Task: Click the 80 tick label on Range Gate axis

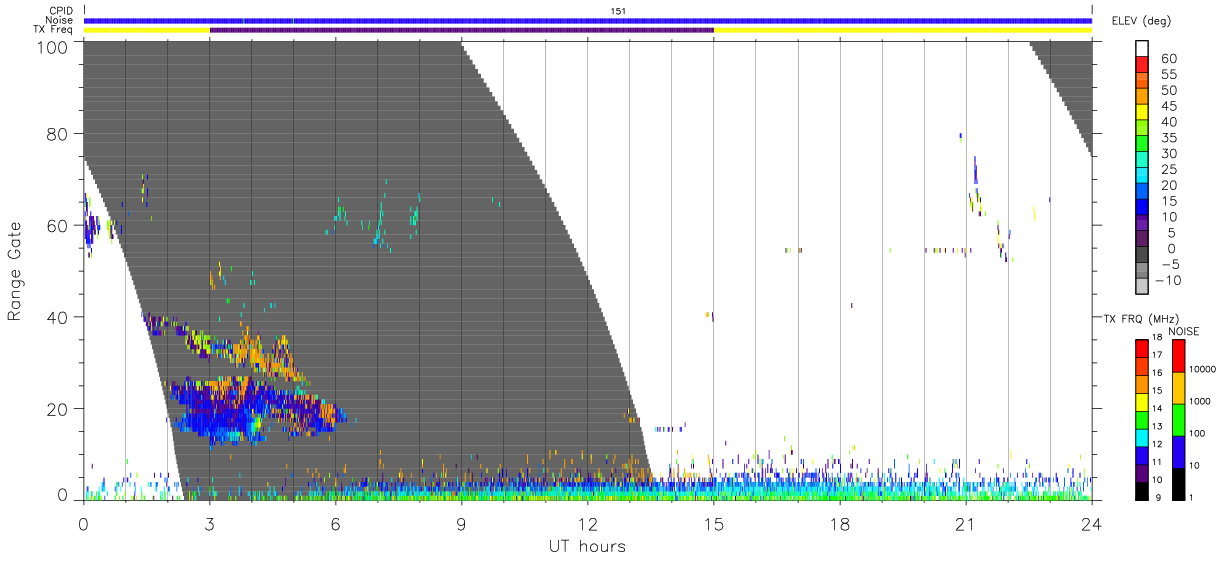Action: pos(58,134)
